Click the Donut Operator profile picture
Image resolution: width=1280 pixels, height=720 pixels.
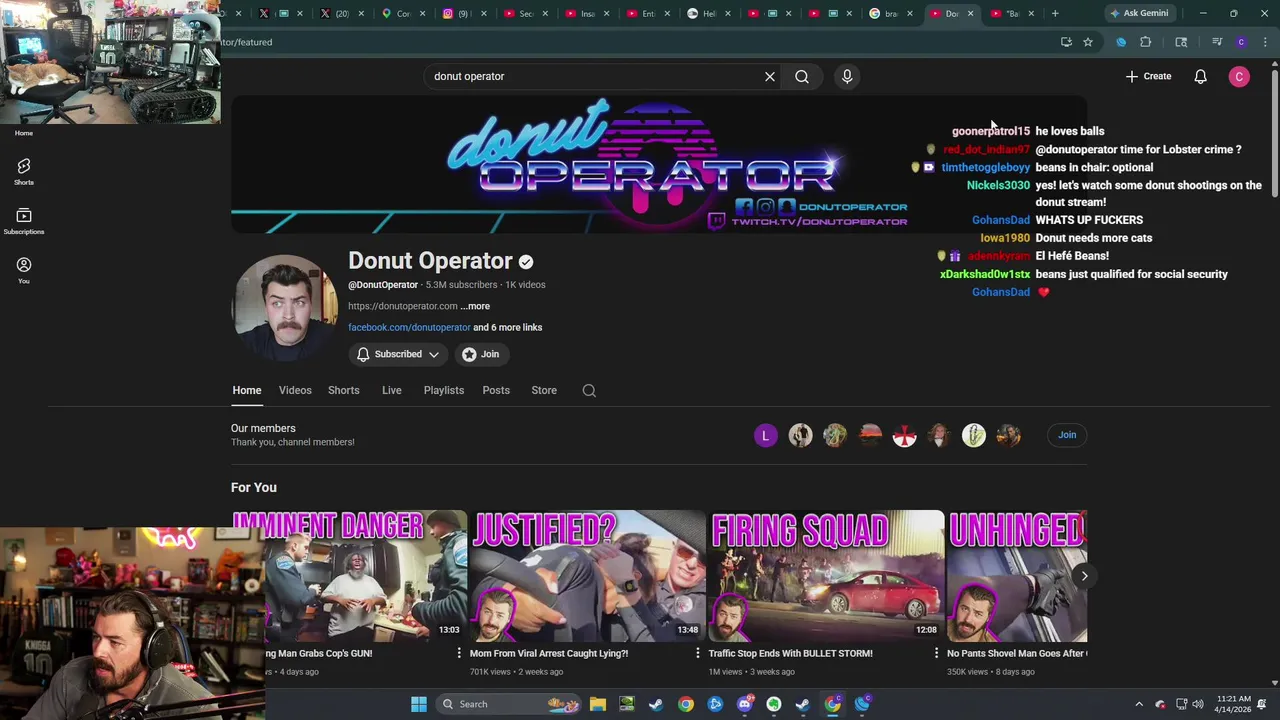point(285,307)
